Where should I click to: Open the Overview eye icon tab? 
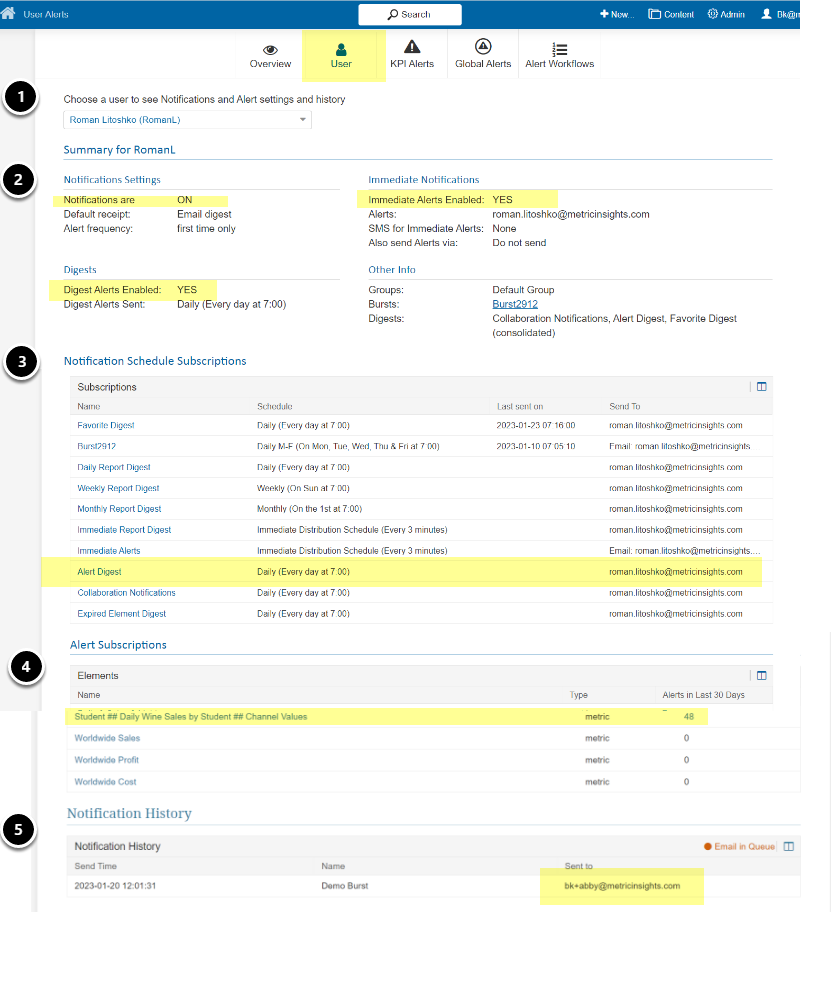[270, 50]
